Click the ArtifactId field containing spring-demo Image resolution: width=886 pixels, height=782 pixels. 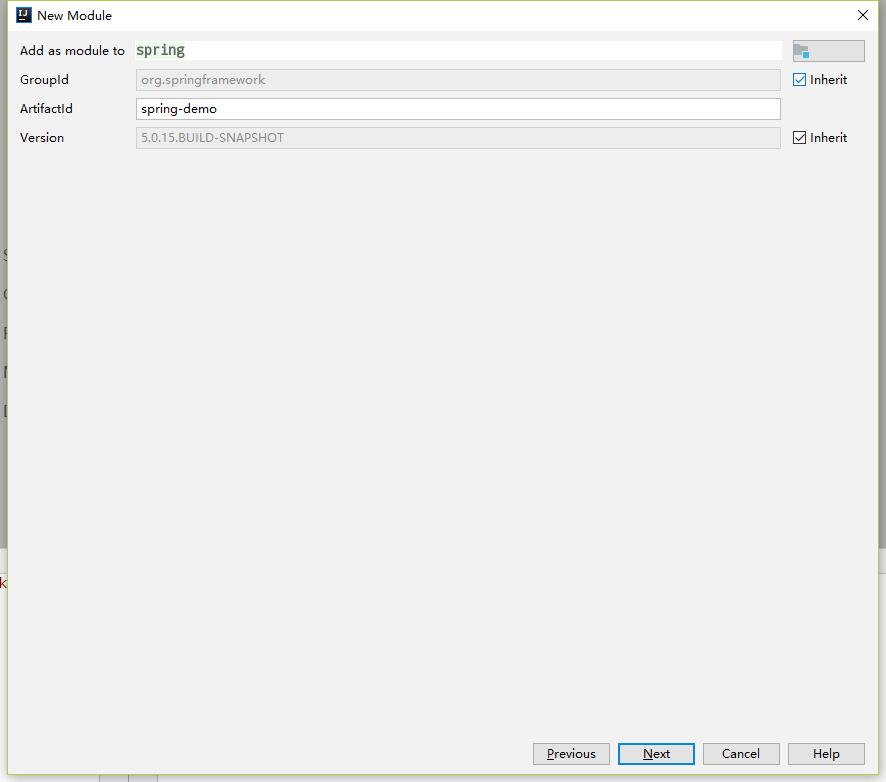pos(458,109)
